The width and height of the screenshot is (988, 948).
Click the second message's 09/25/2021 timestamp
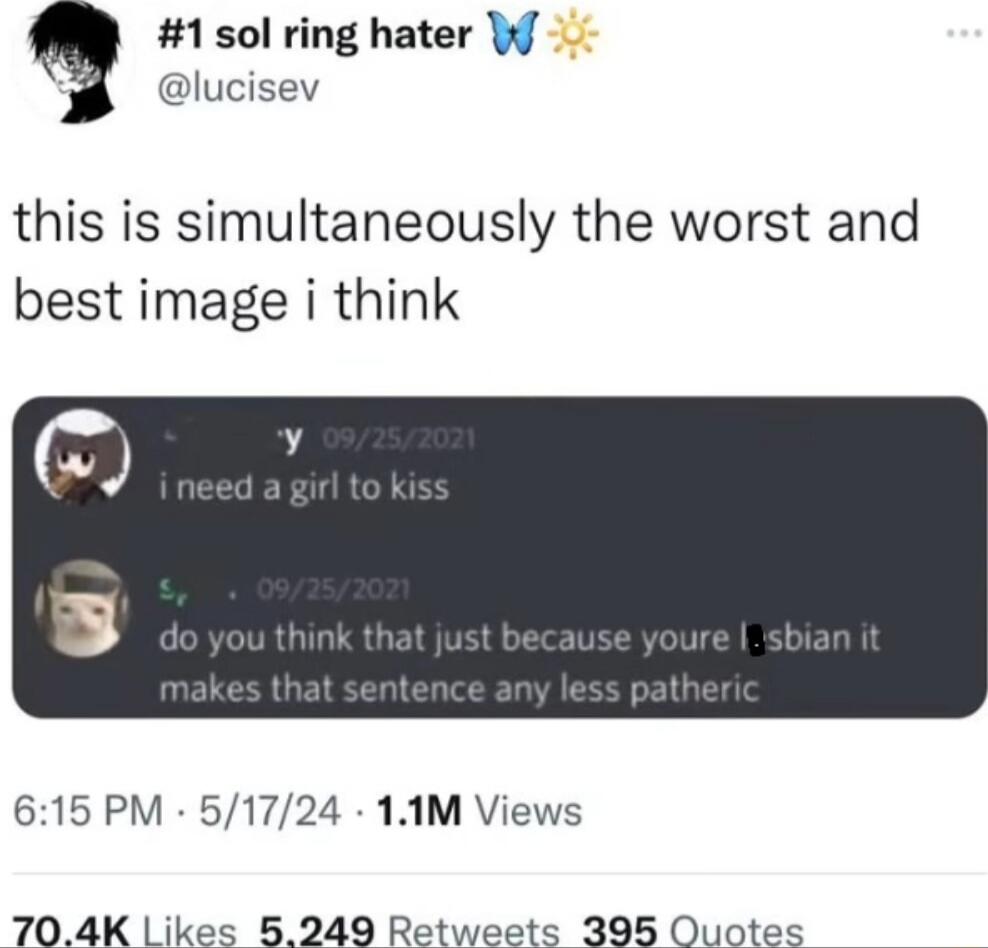click(333, 590)
